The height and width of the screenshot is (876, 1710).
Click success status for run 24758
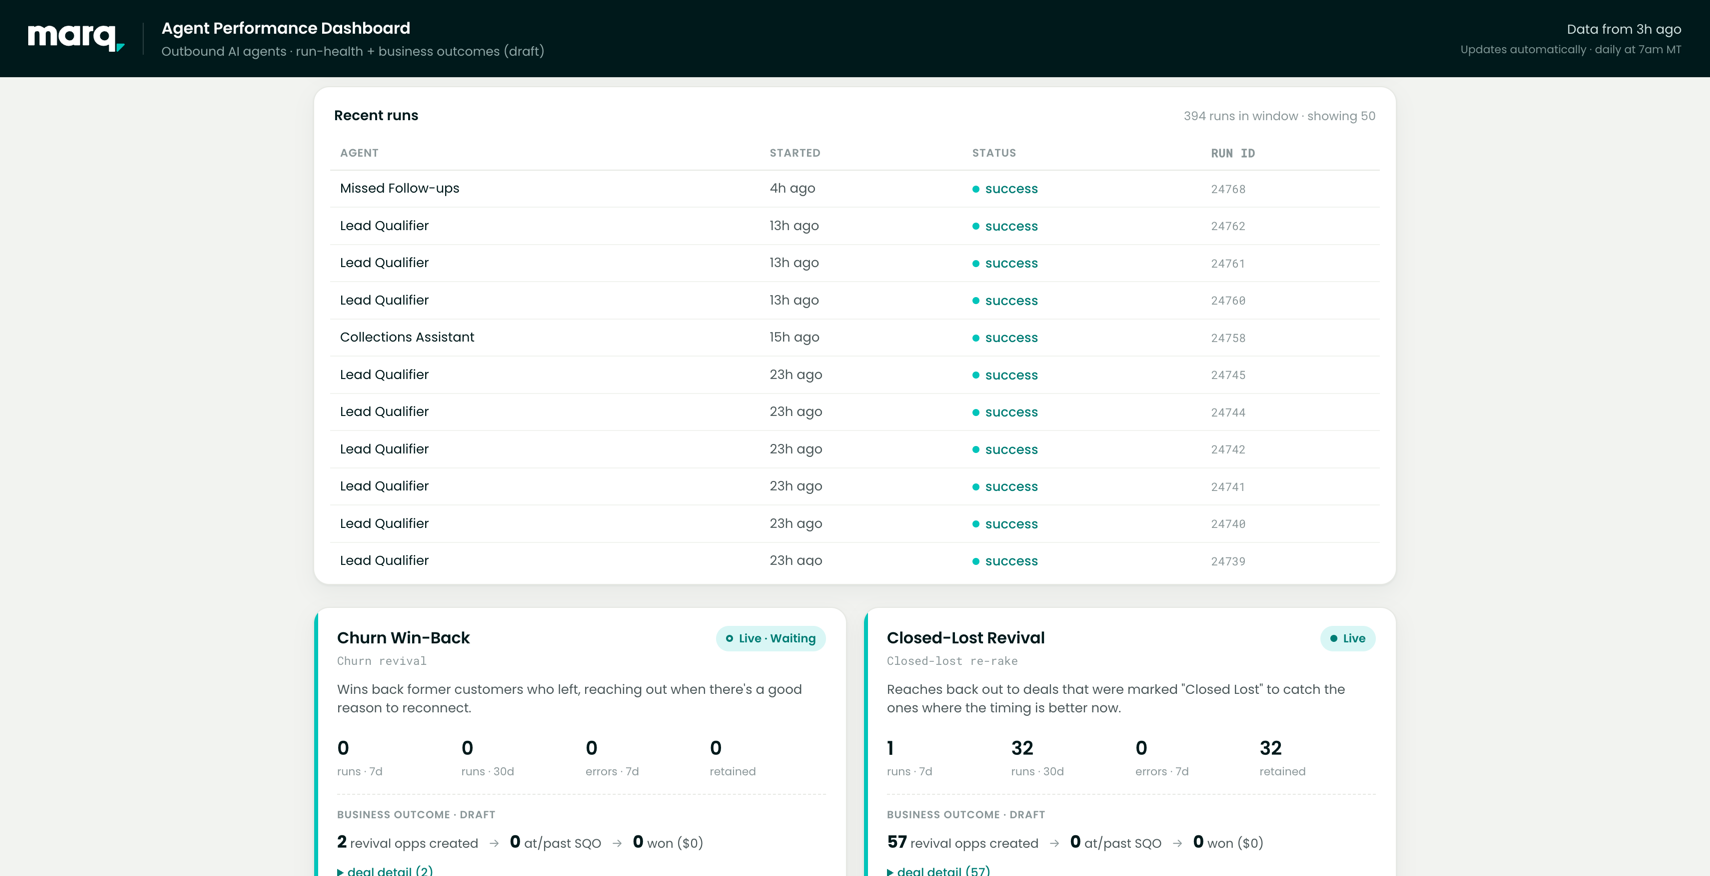(x=1005, y=338)
